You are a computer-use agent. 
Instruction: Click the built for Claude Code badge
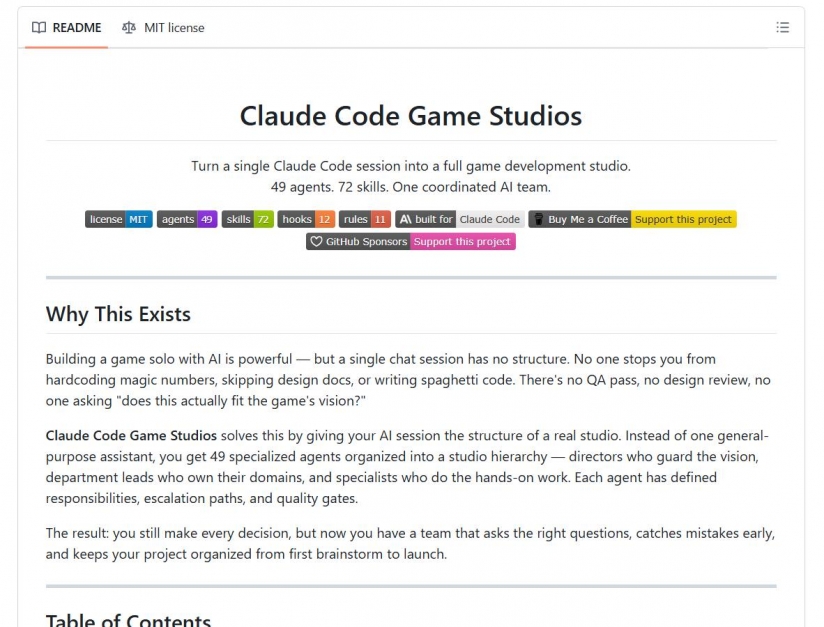(x=461, y=219)
